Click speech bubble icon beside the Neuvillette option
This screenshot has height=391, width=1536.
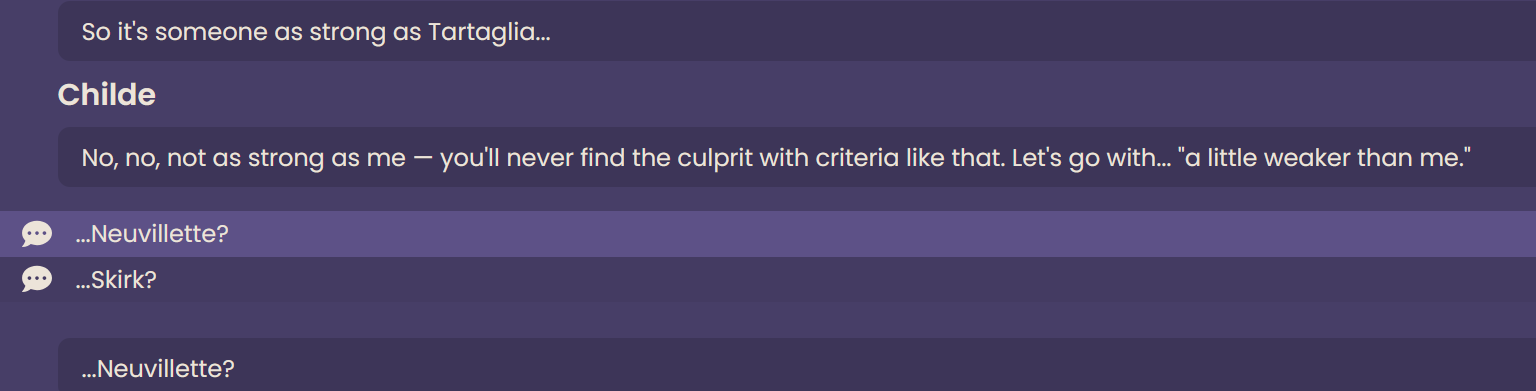click(37, 234)
